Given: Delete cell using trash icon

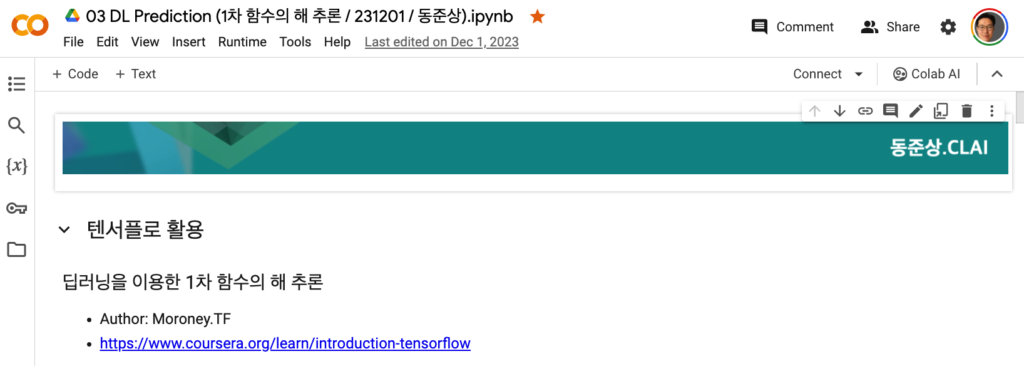Looking at the screenshot, I should pos(967,111).
